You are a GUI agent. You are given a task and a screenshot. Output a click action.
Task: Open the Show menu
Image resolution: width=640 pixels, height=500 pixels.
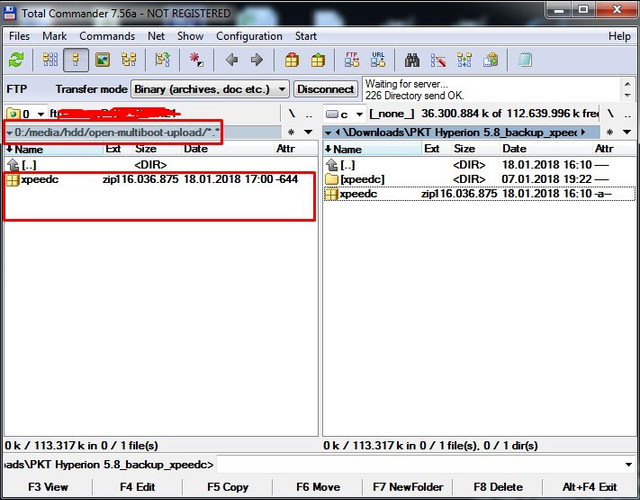coord(190,36)
